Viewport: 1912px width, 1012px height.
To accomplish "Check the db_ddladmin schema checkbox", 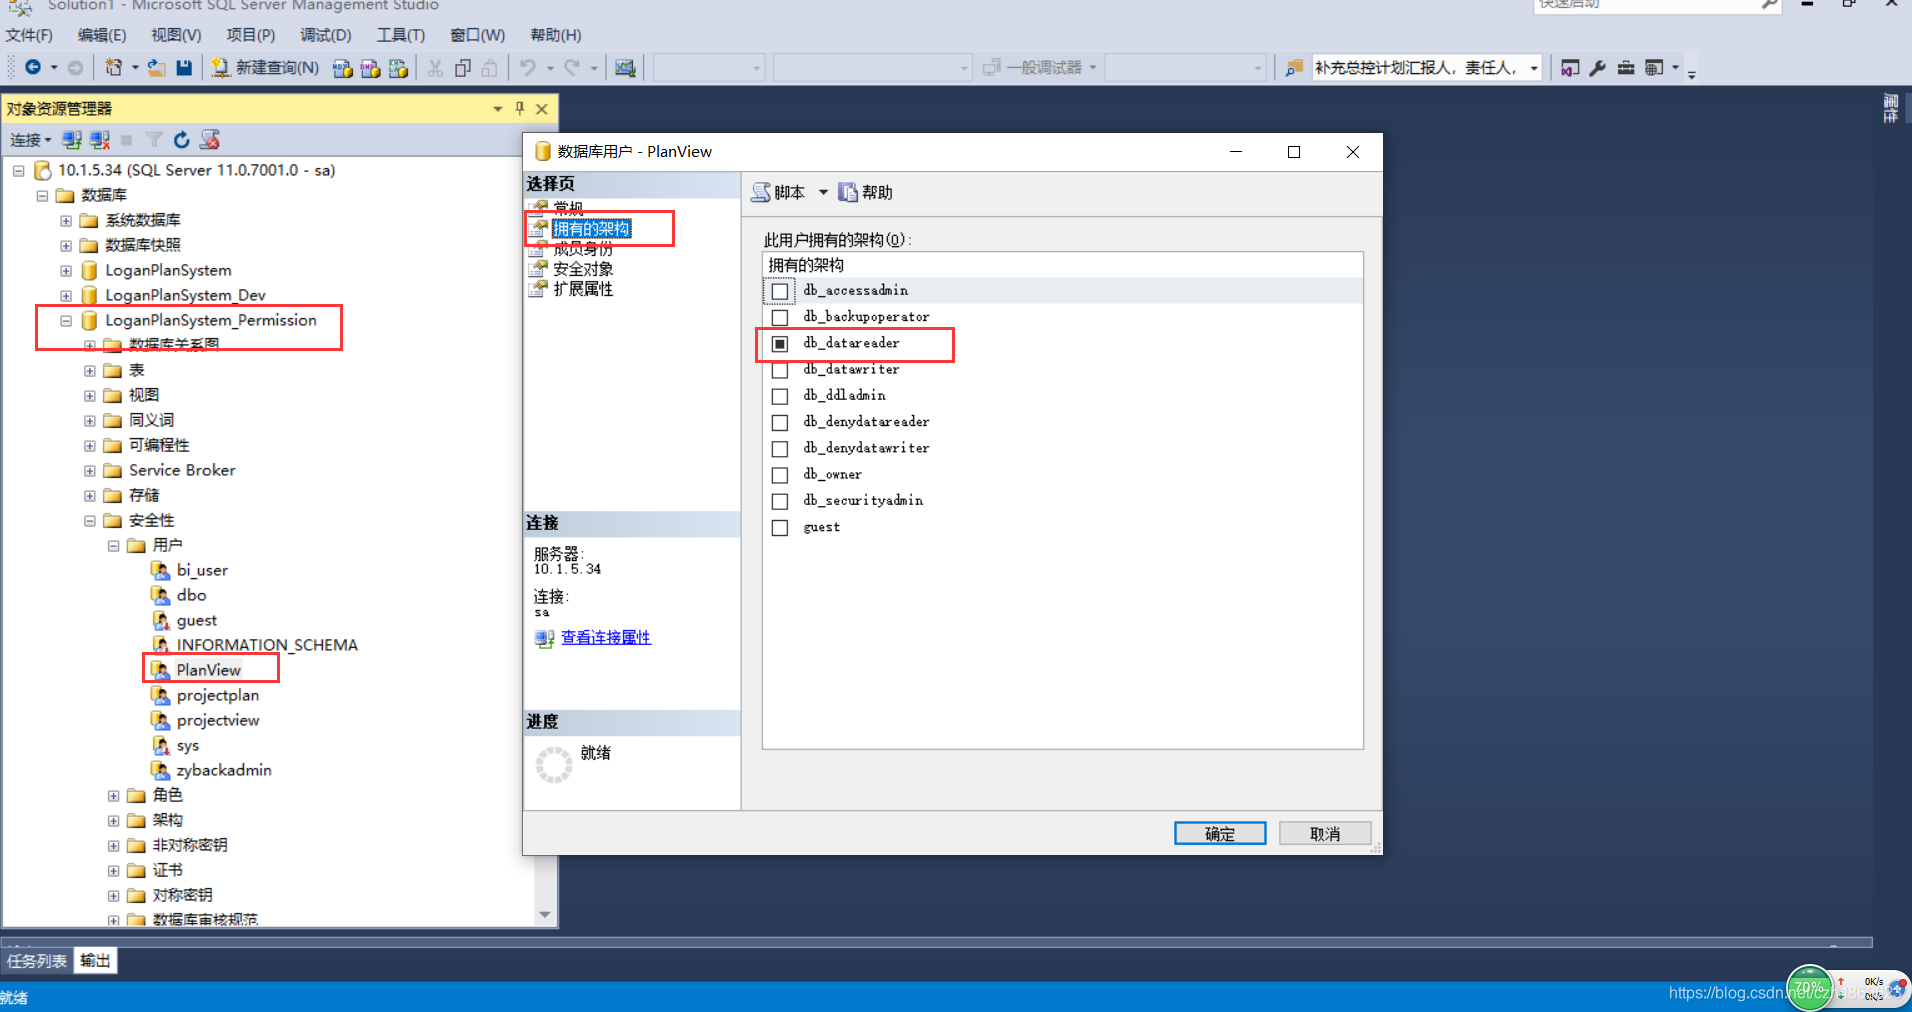I will coord(780,396).
